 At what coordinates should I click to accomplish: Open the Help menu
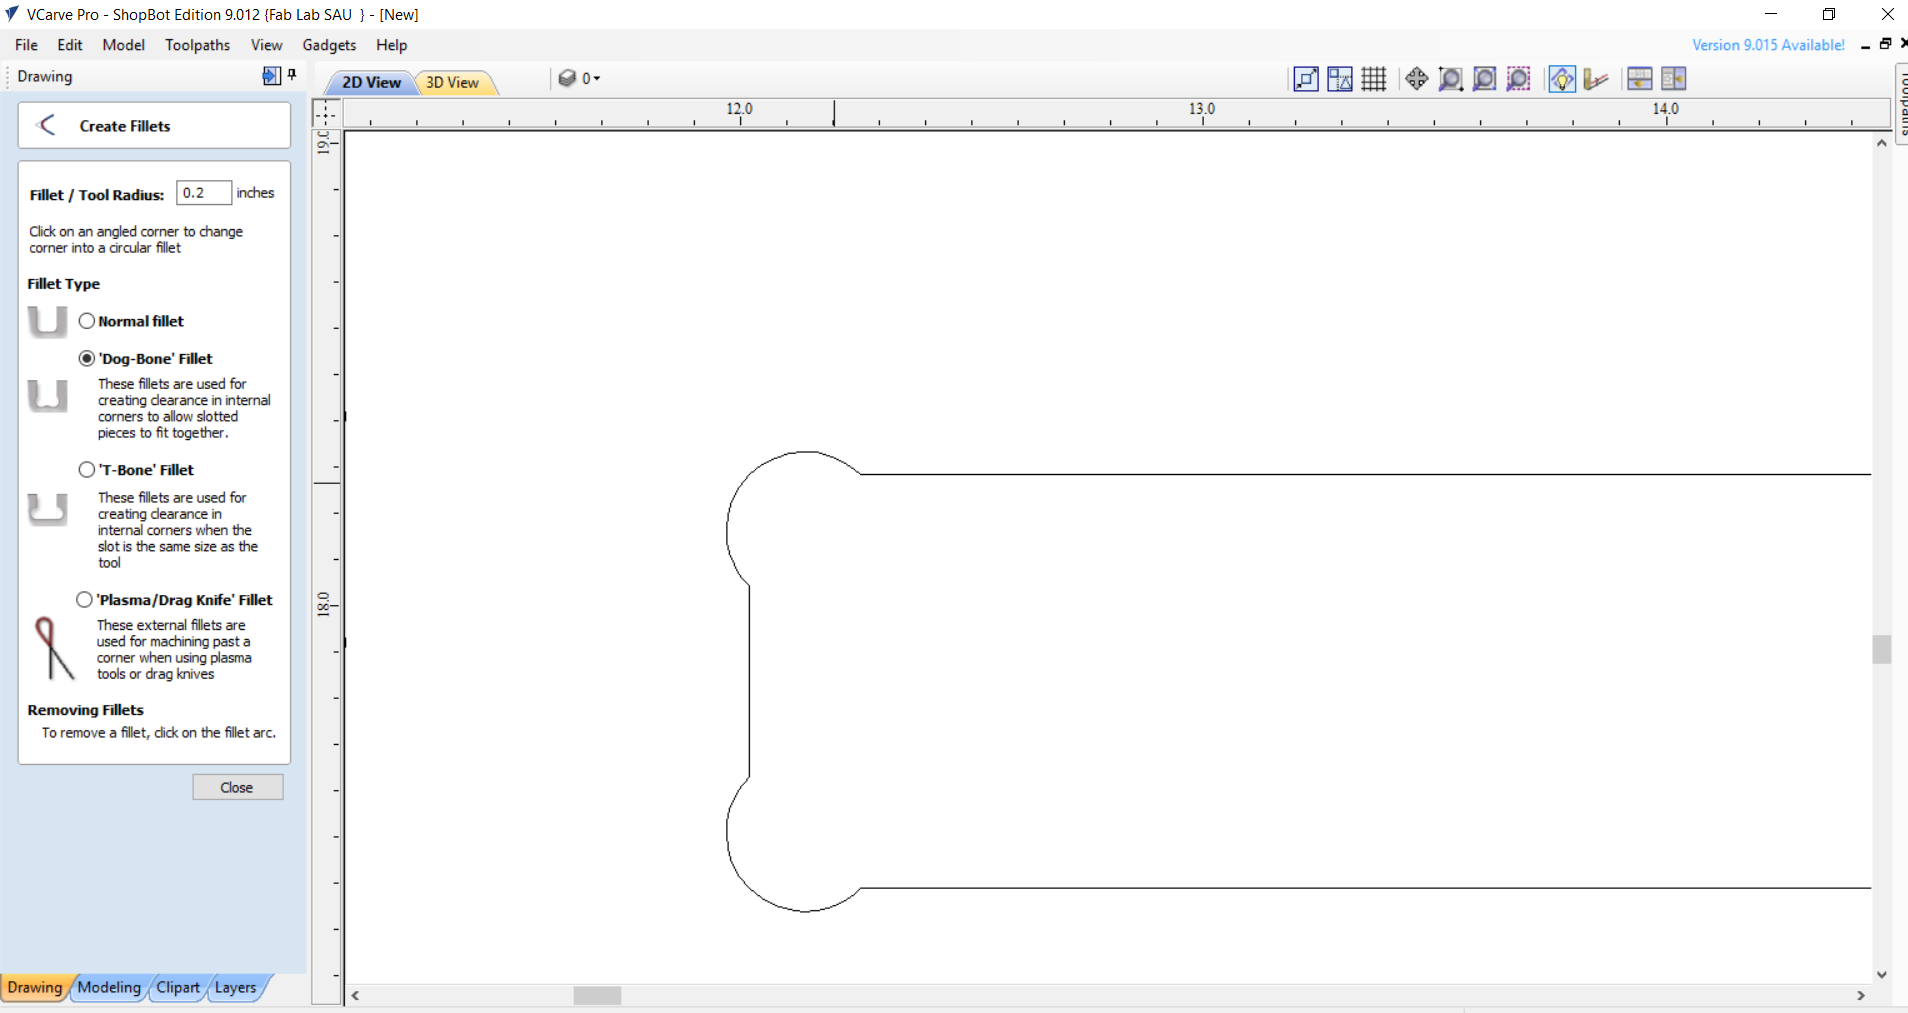[x=392, y=45]
